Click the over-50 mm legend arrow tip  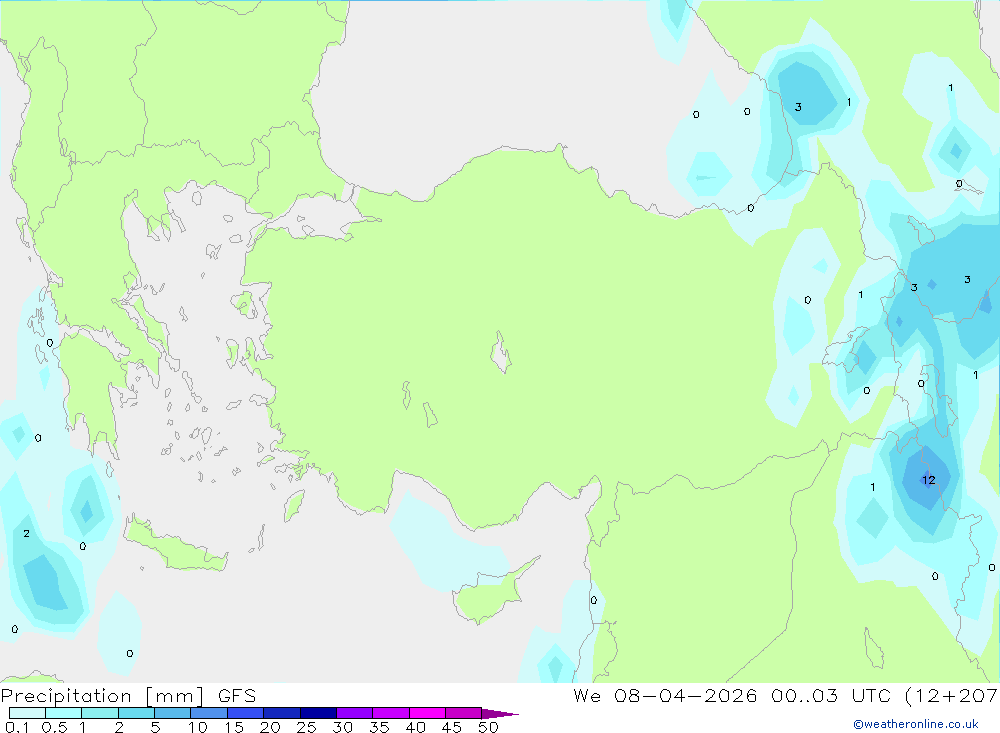[x=500, y=714]
